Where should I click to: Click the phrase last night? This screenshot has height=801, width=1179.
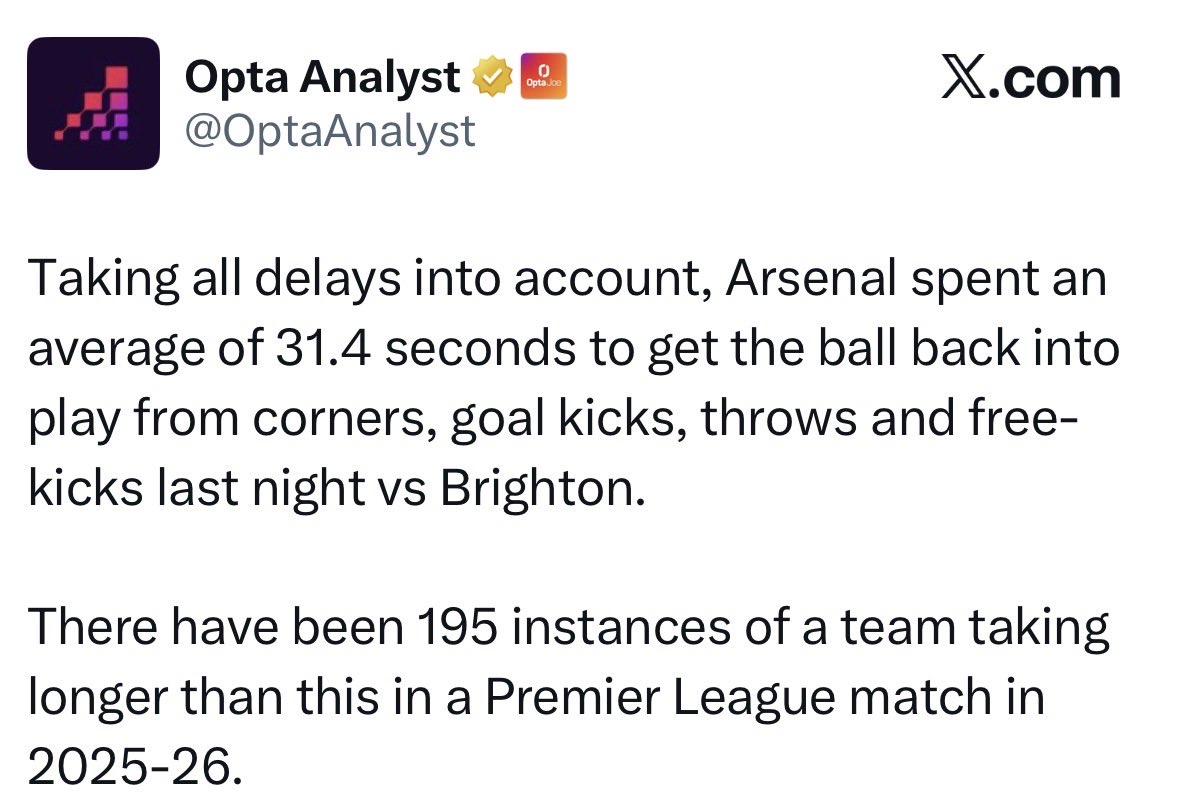[x=261, y=488]
